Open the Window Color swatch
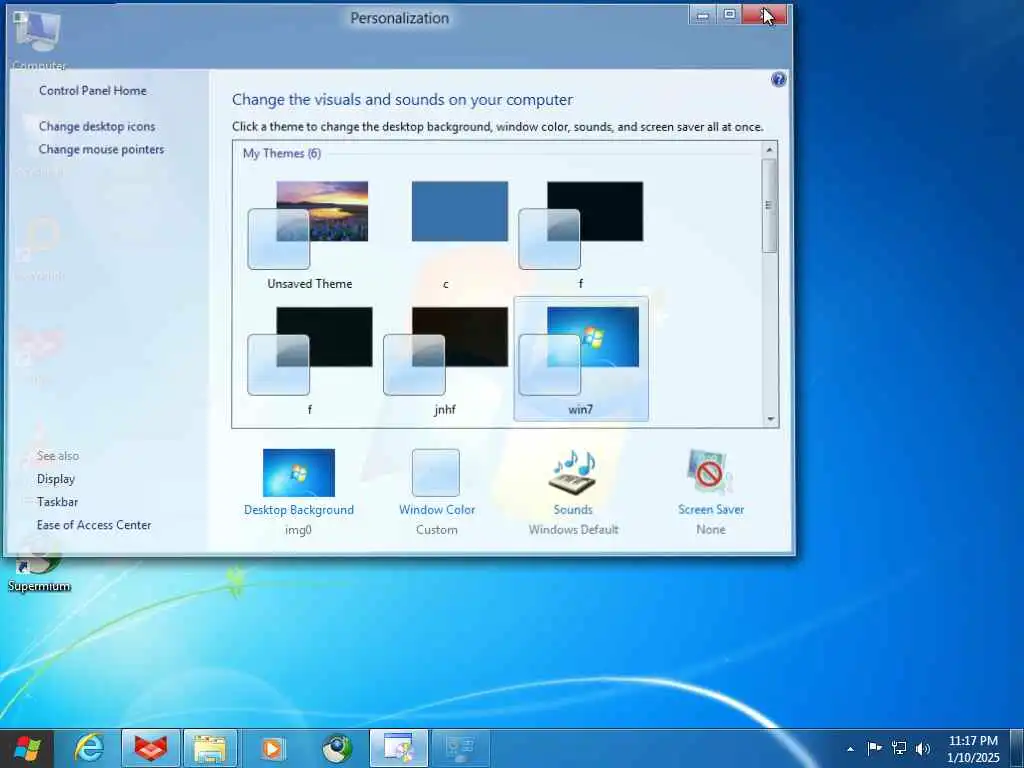Viewport: 1024px width, 768px height. (x=436, y=473)
